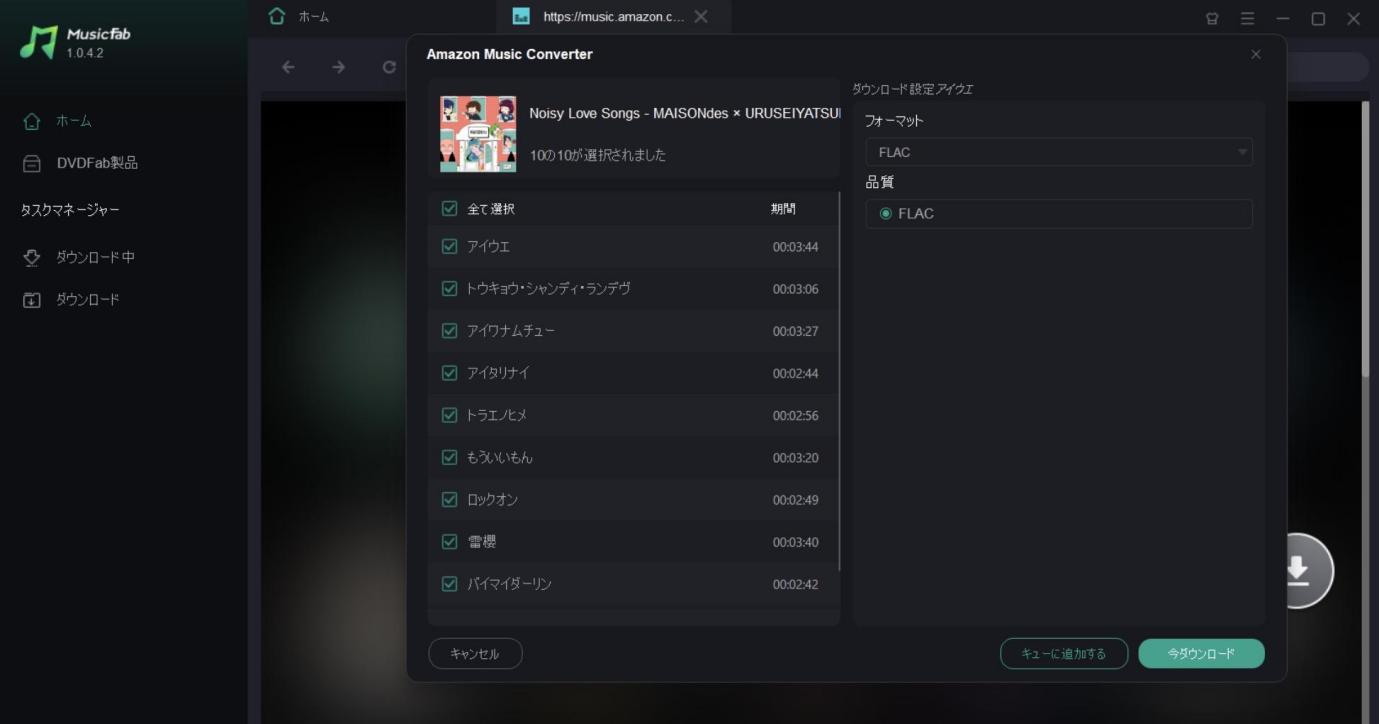1379x724 pixels.
Task: Open the フォーマット FLAC dropdown
Action: pos(1058,152)
